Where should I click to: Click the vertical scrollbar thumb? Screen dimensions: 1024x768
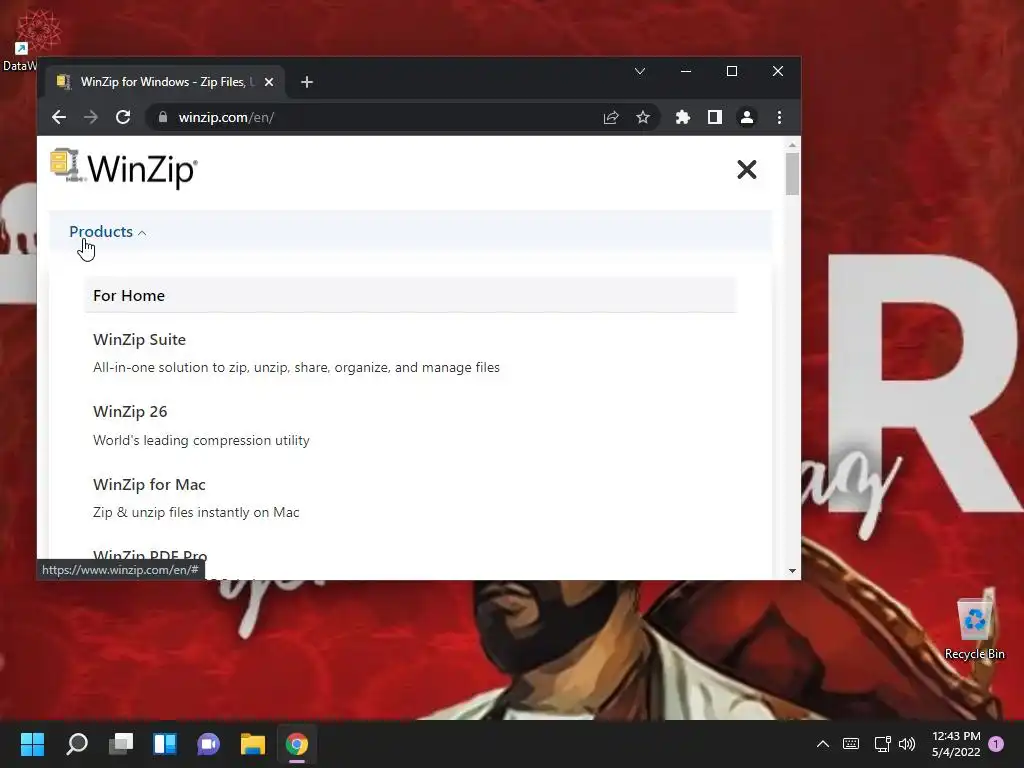tap(792, 174)
